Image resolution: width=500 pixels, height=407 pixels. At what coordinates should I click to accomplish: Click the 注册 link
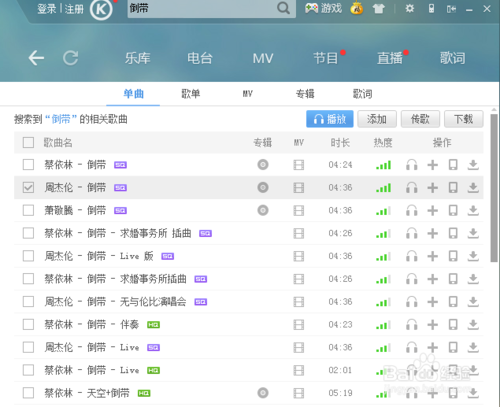74,9
